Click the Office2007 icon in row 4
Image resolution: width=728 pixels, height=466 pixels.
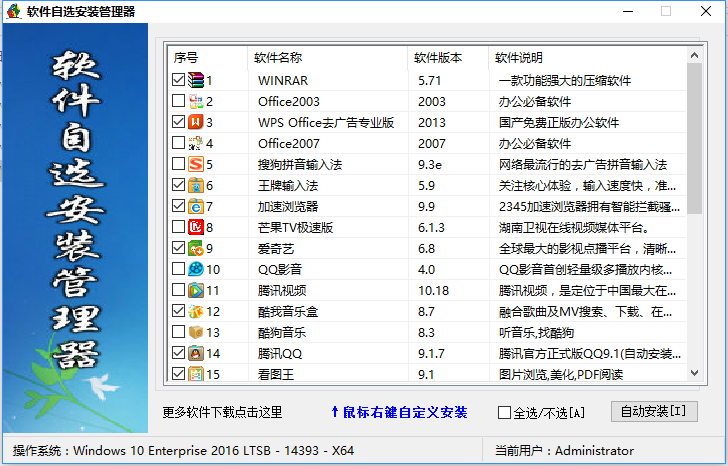pyautogui.click(x=196, y=143)
